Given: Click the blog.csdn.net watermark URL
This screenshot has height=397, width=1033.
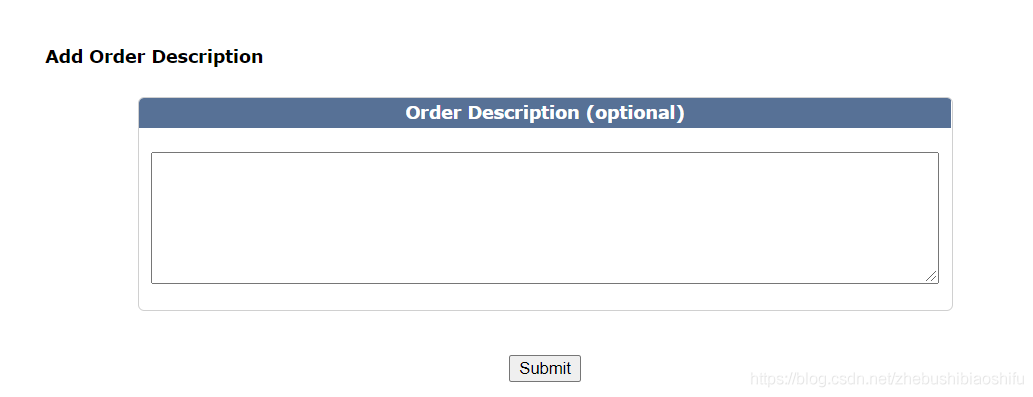Looking at the screenshot, I should click(x=887, y=379).
